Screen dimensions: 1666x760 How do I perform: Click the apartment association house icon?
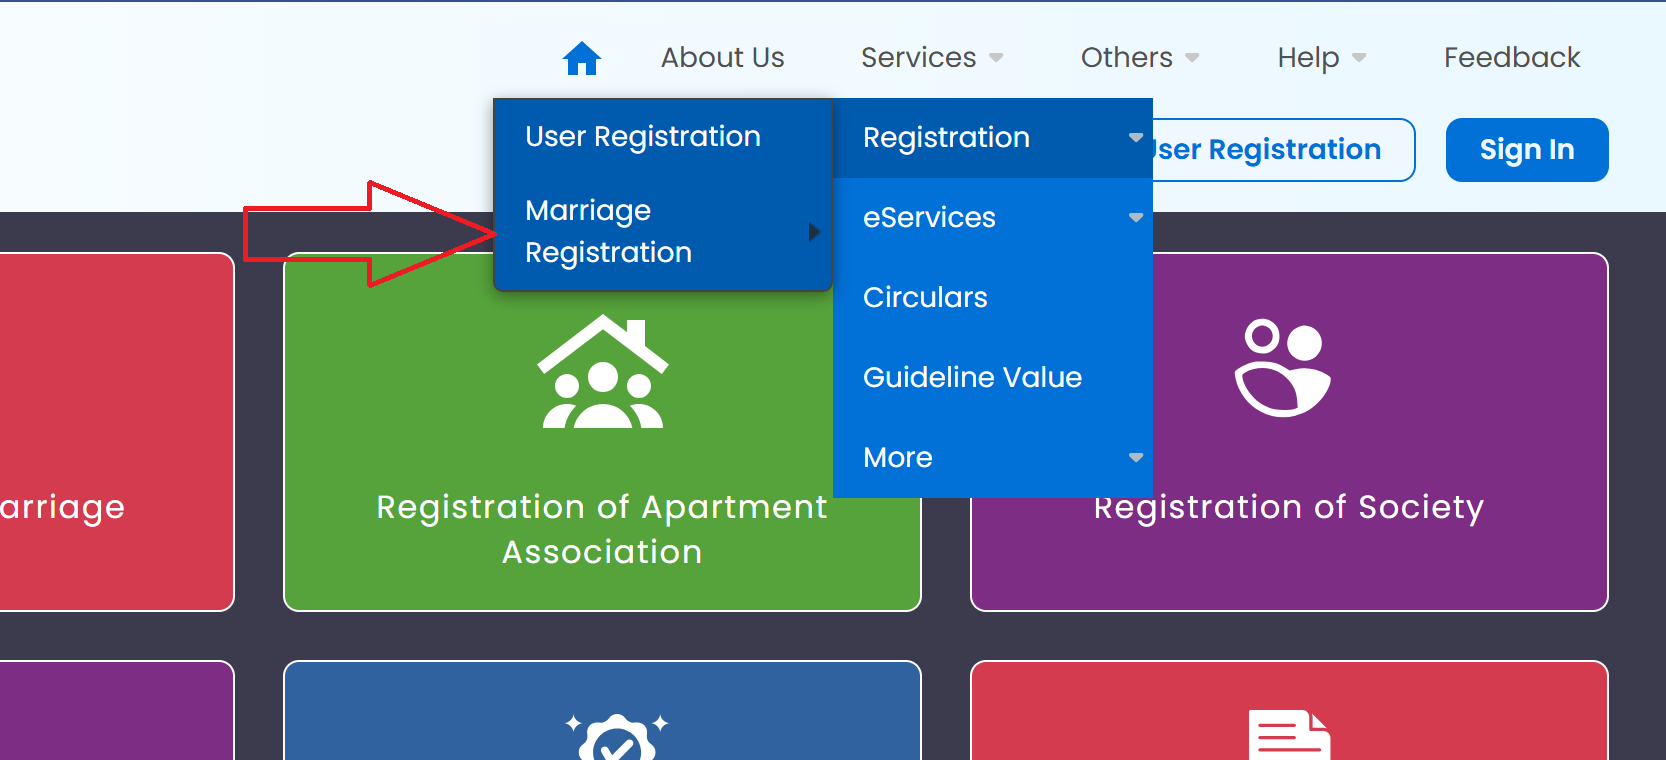point(602,372)
